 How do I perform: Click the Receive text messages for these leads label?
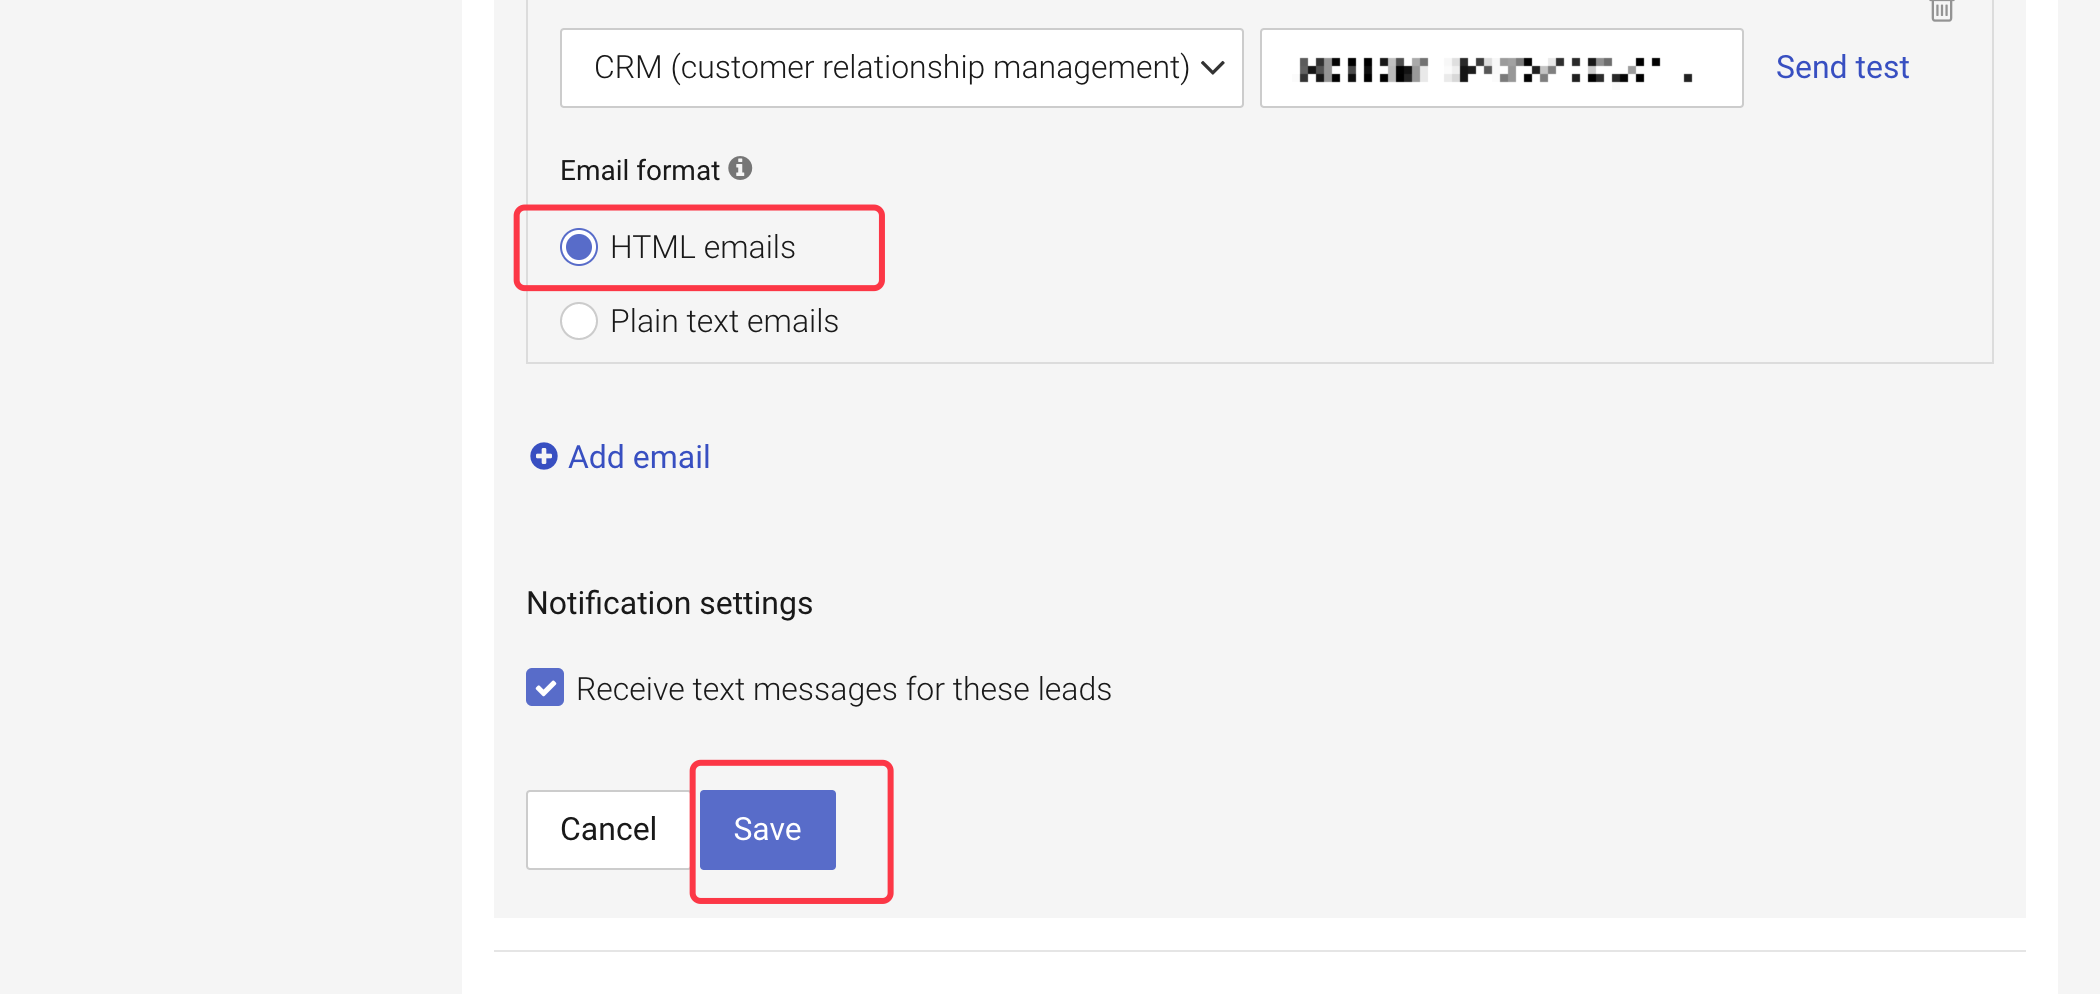pyautogui.click(x=843, y=689)
